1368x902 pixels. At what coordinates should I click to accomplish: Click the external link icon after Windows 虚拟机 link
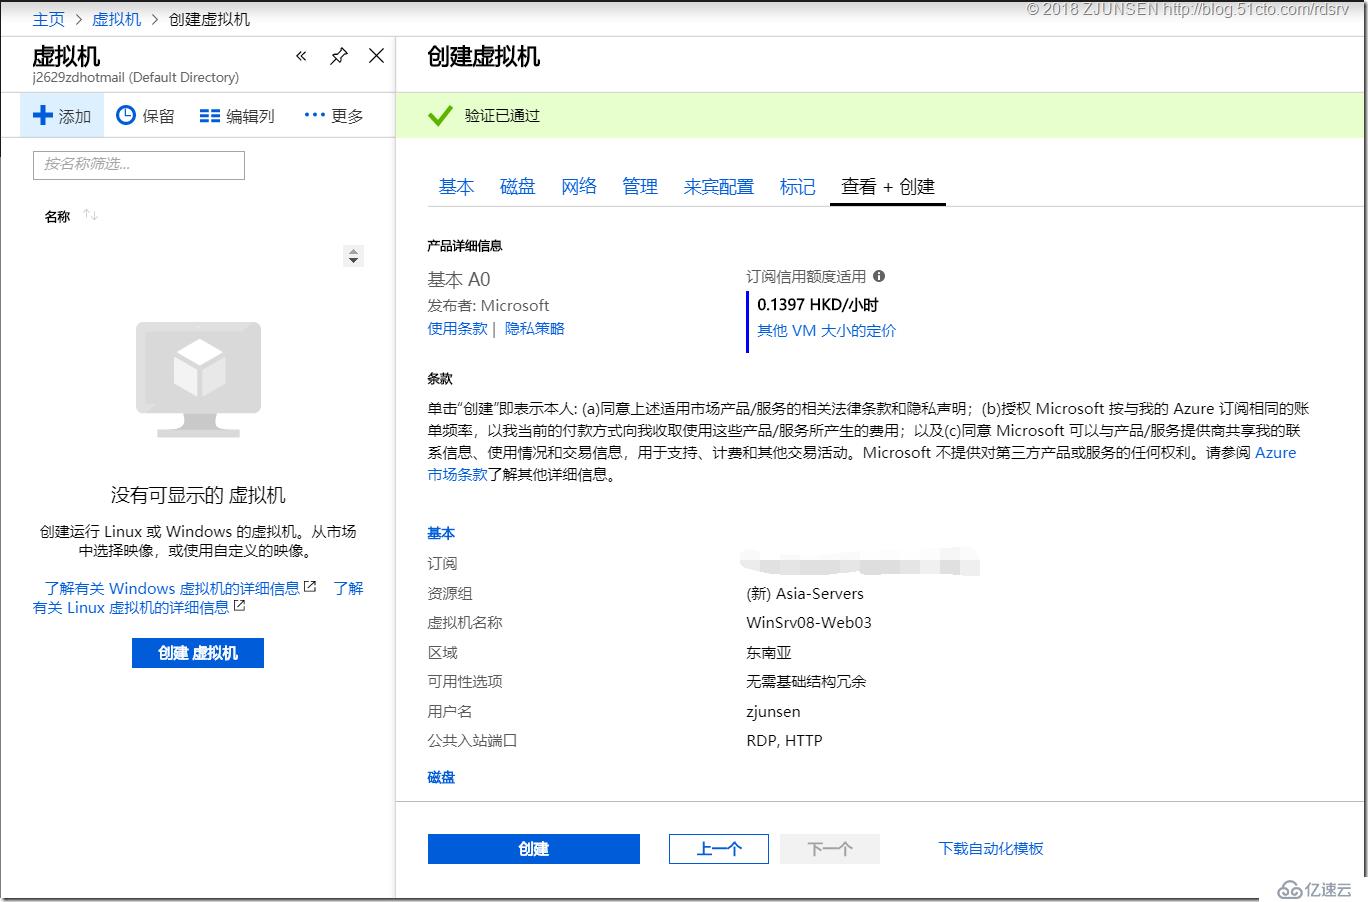[310, 587]
